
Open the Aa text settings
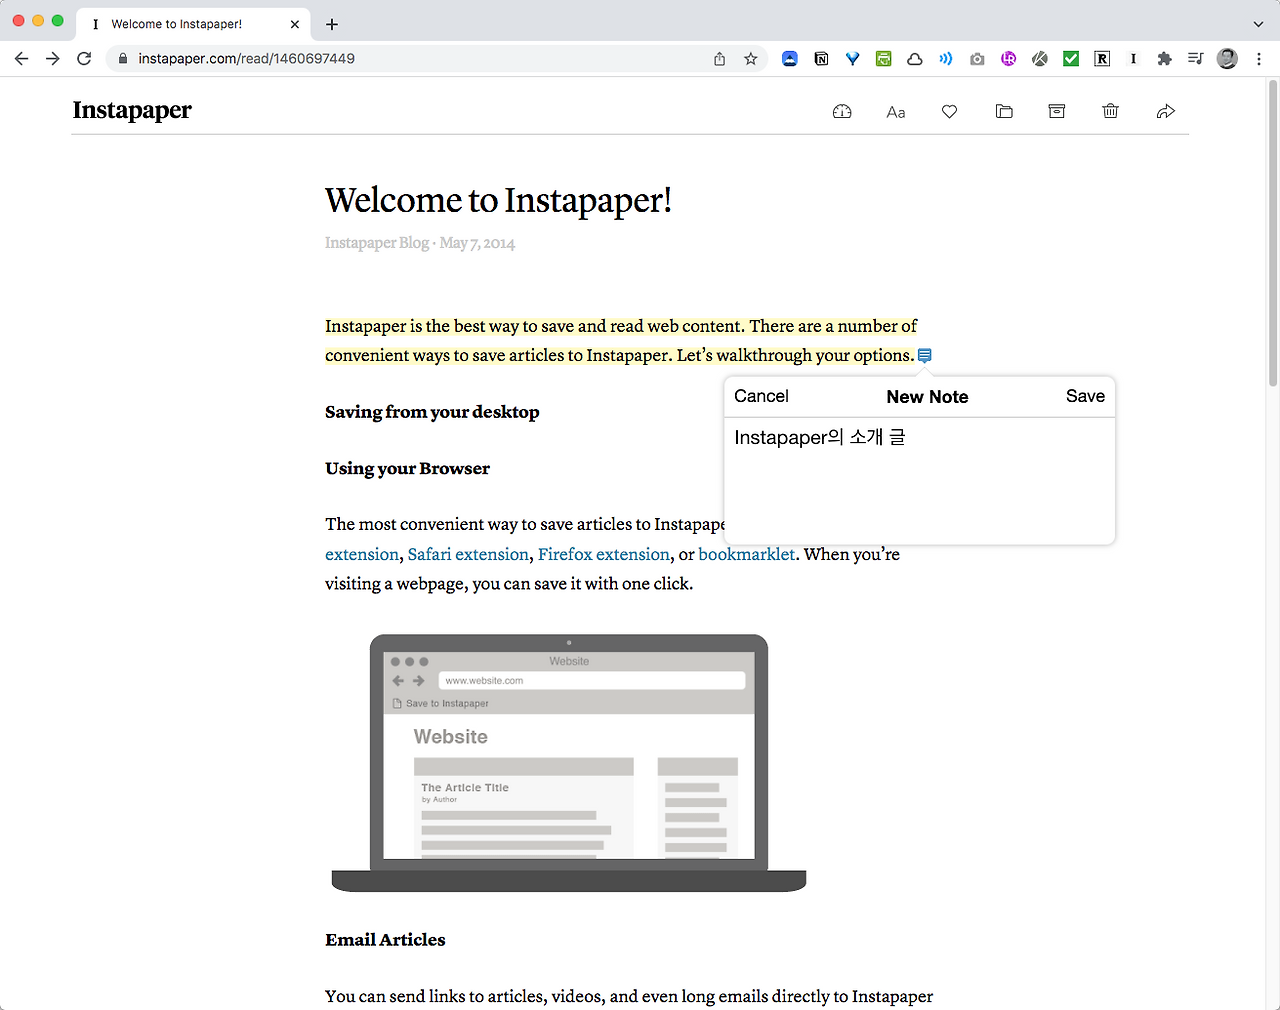coord(896,112)
